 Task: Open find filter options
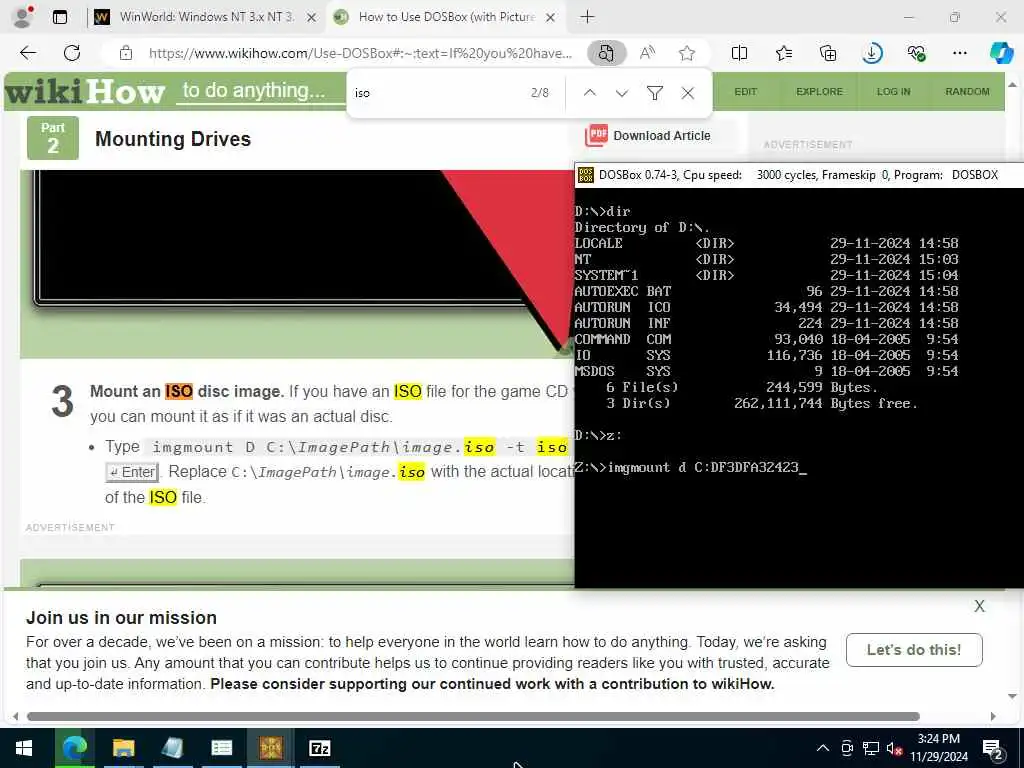(654, 93)
